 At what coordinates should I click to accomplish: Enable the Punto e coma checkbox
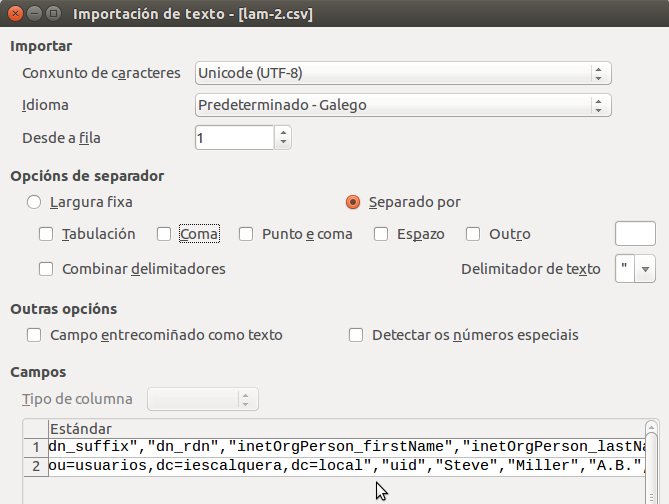coord(246,234)
